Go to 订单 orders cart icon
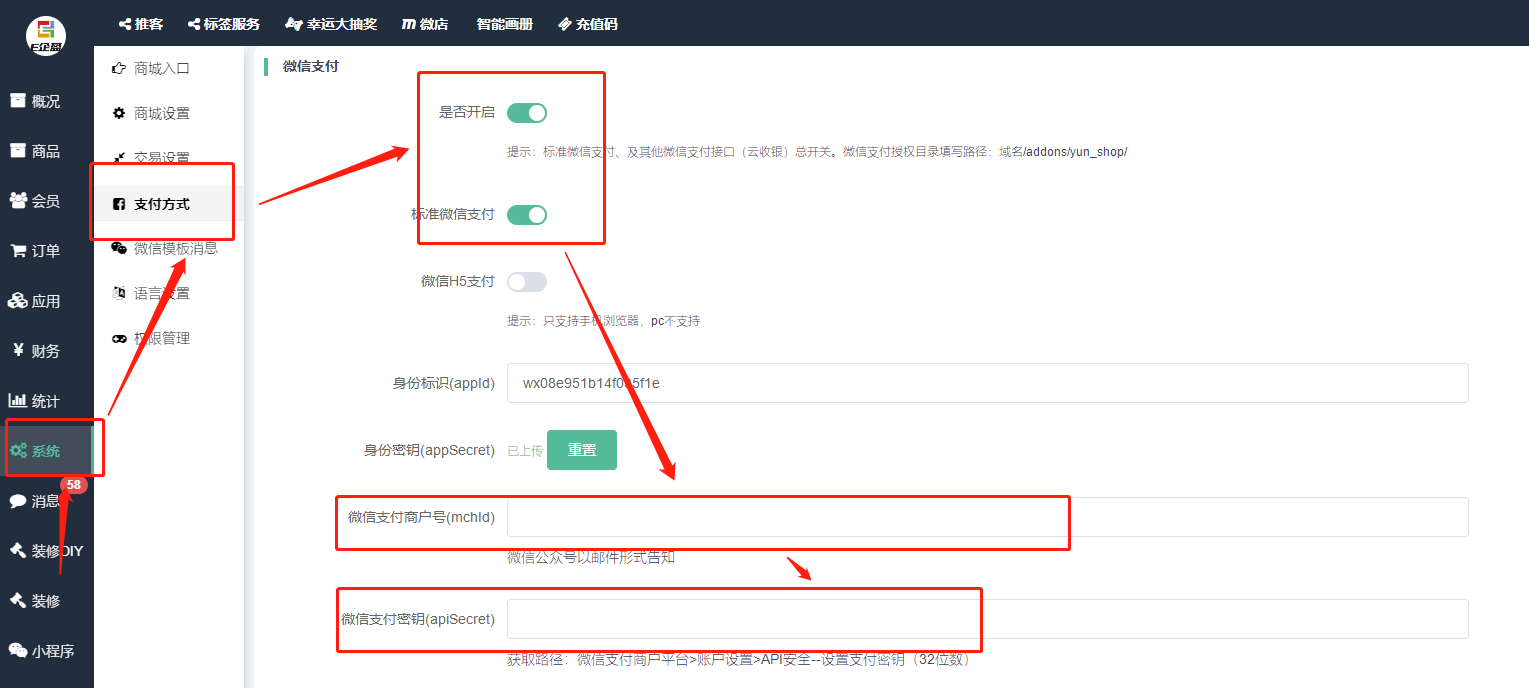 pyautogui.click(x=18, y=251)
